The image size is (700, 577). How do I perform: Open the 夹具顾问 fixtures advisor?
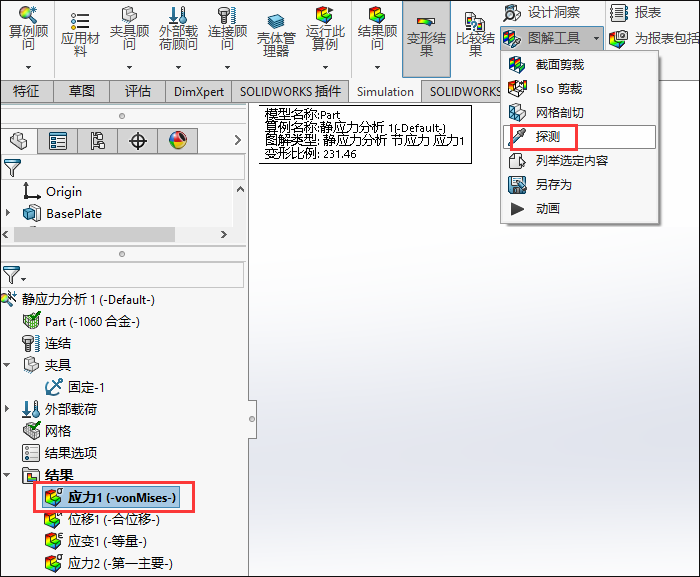pos(129,29)
